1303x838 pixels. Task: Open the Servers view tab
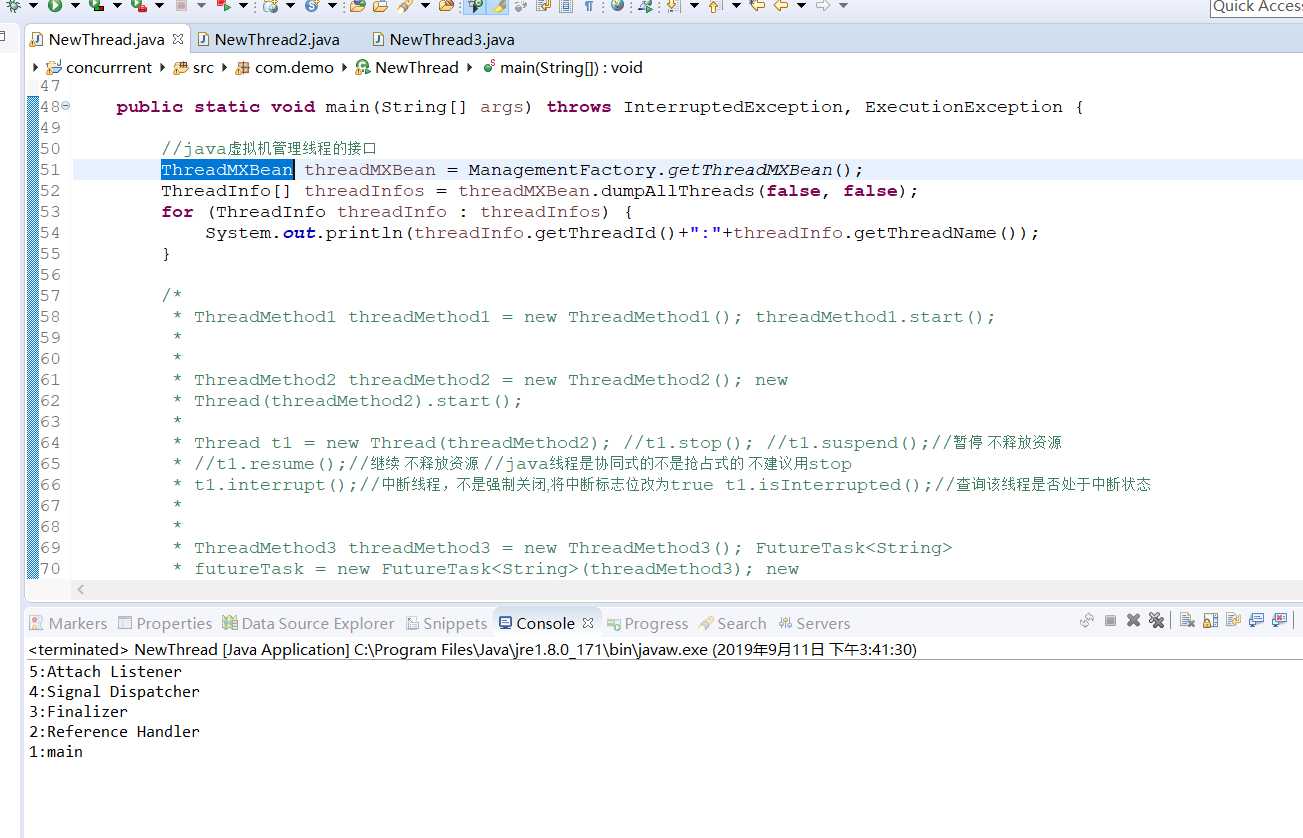pyautogui.click(x=814, y=623)
